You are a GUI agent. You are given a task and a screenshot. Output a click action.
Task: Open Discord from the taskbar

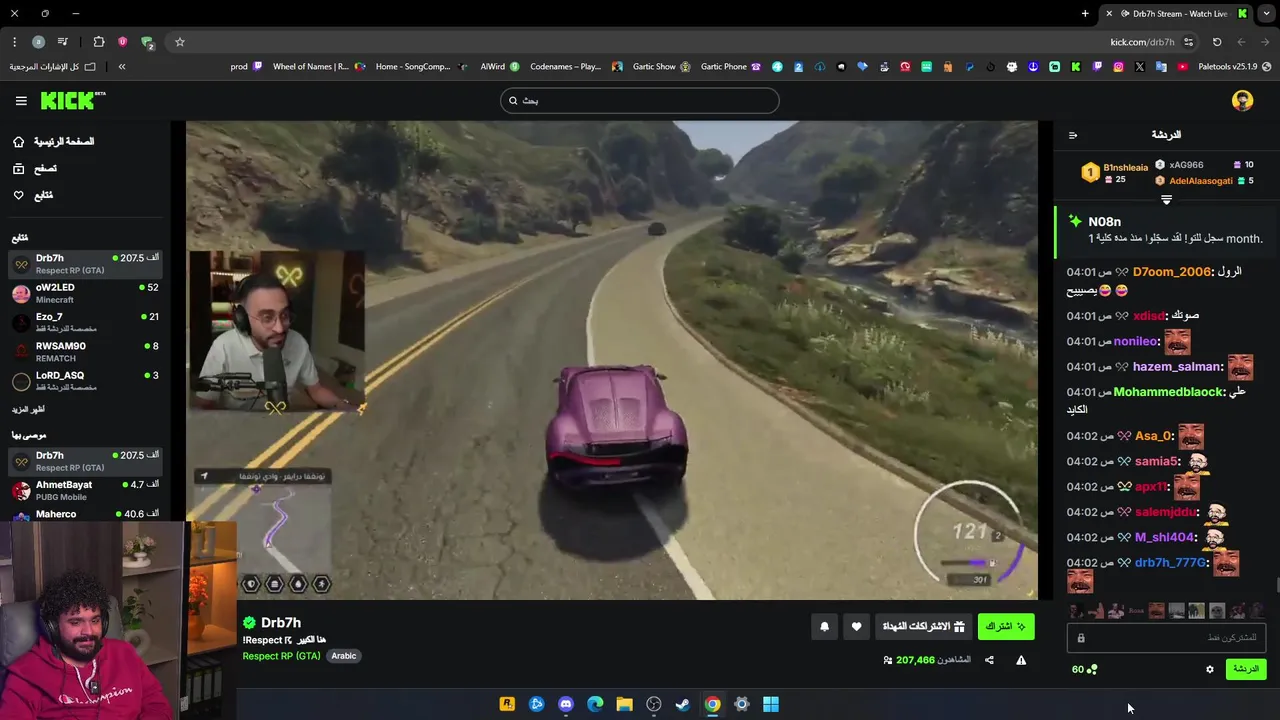pos(566,704)
